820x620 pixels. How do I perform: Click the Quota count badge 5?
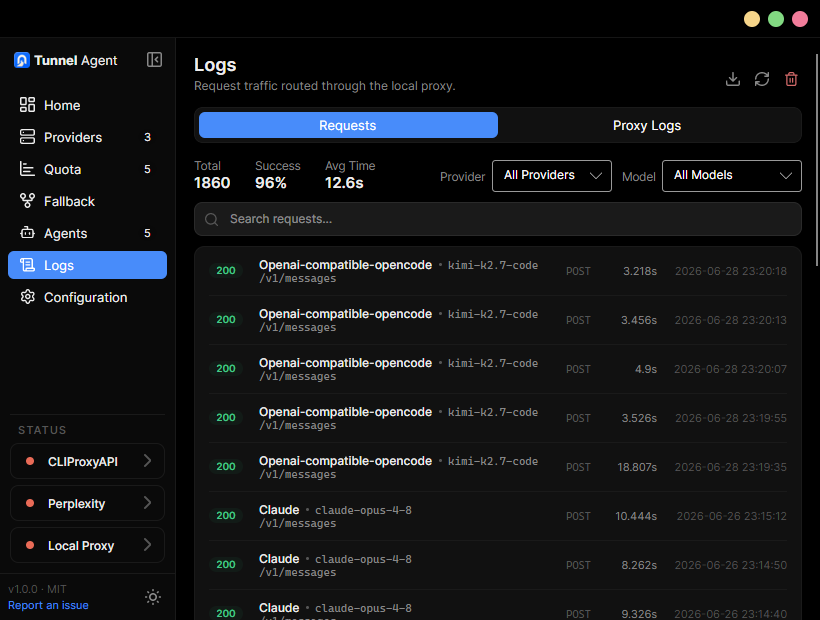147,169
